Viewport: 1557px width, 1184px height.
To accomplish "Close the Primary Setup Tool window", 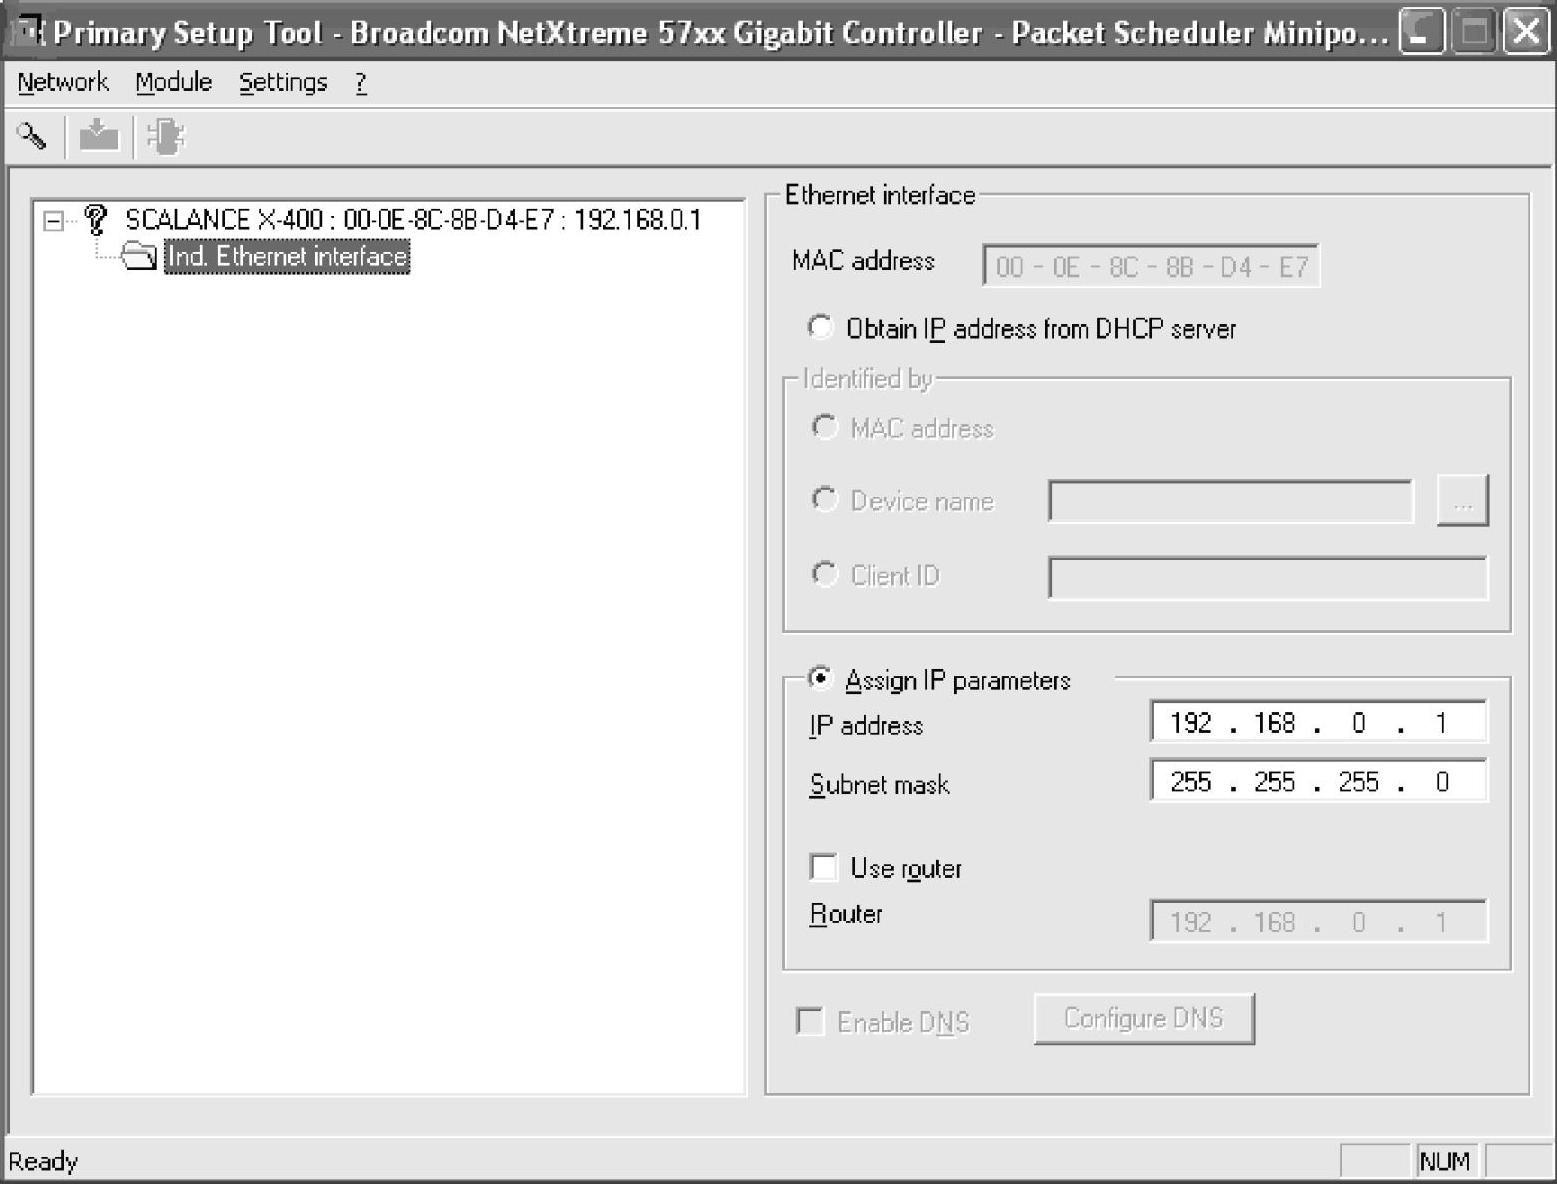I will pos(1526,32).
